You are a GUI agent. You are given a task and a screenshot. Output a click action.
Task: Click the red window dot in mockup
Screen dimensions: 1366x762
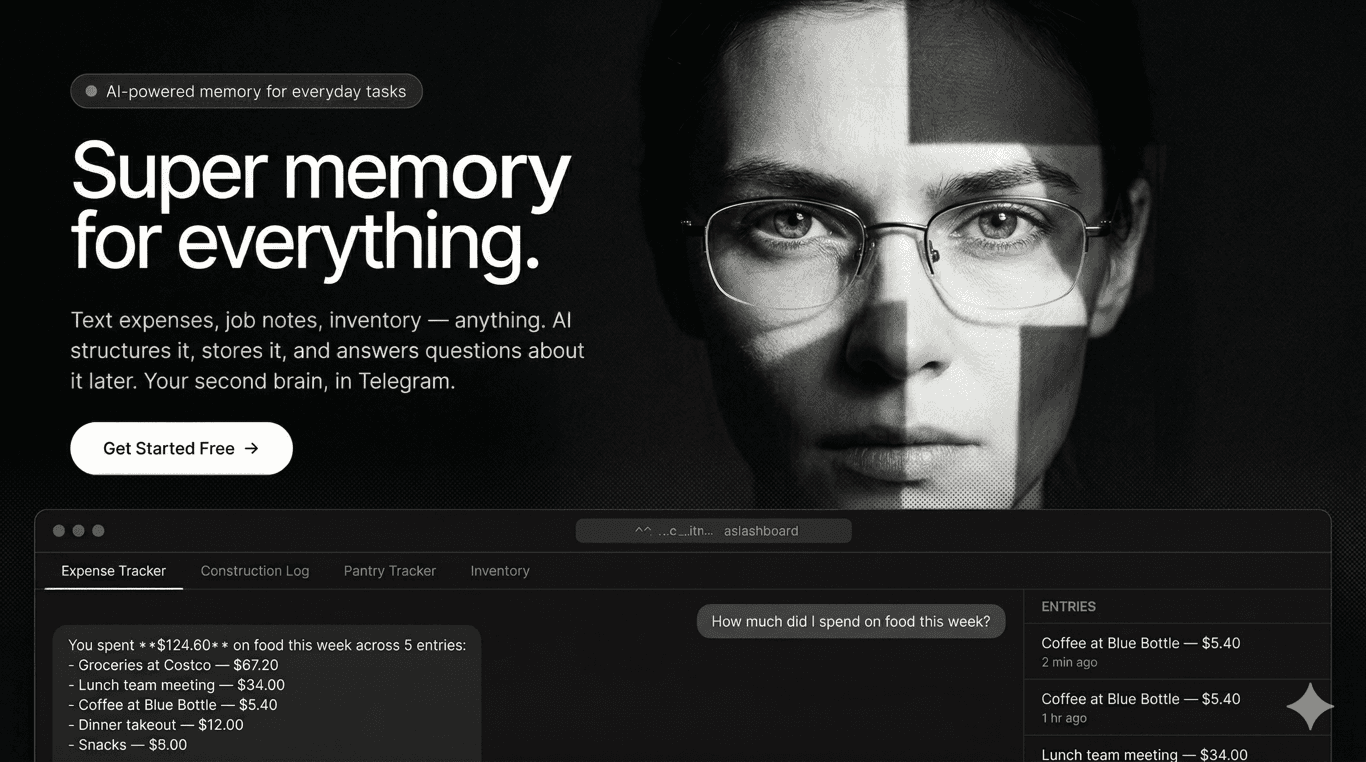click(59, 531)
